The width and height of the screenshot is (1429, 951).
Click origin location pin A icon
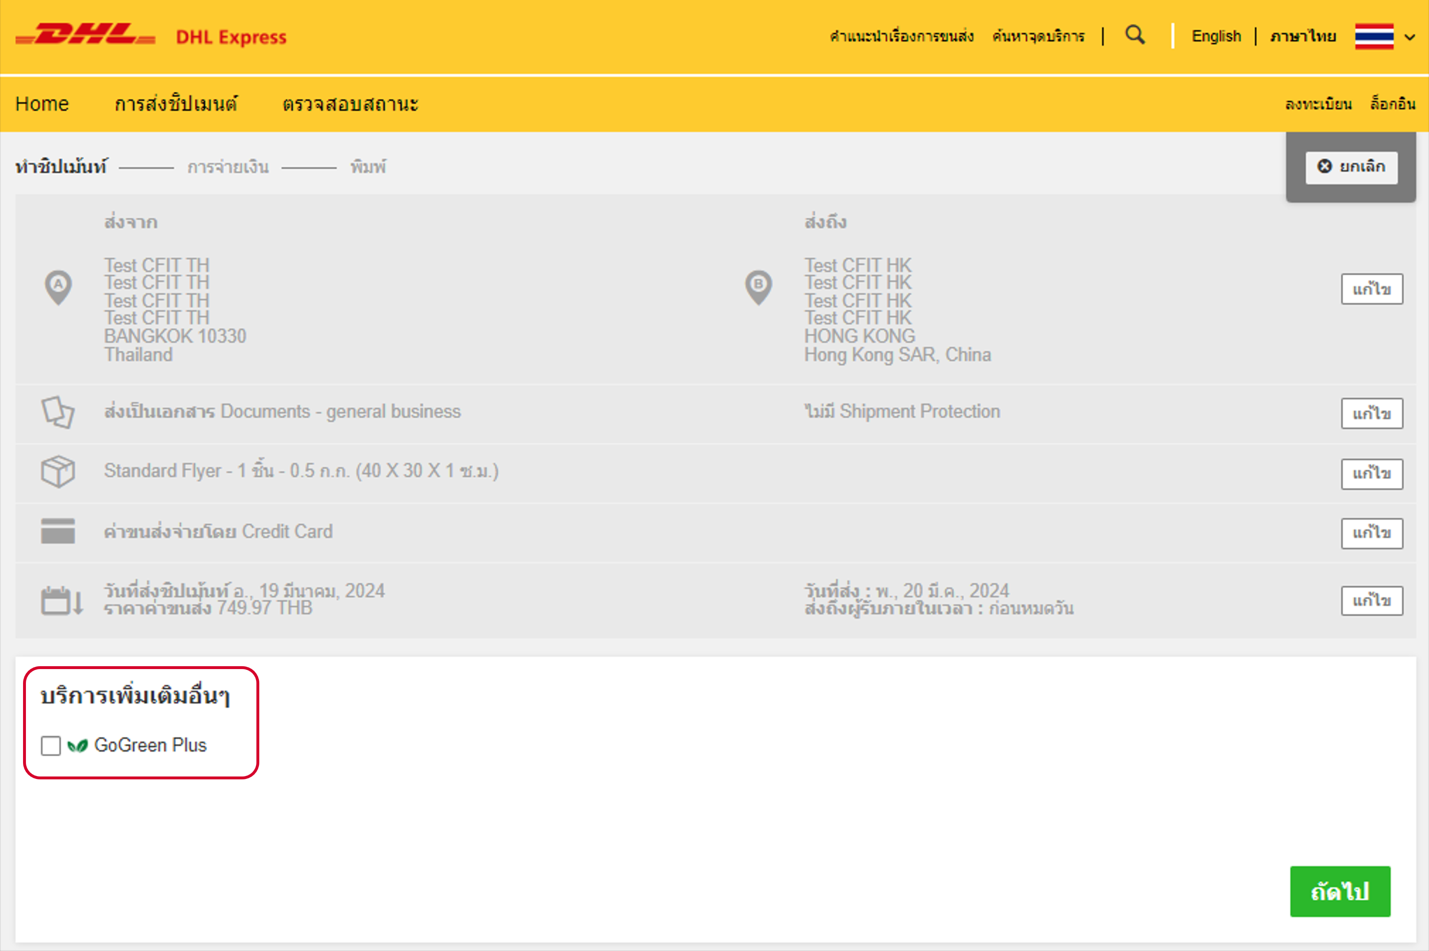58,287
